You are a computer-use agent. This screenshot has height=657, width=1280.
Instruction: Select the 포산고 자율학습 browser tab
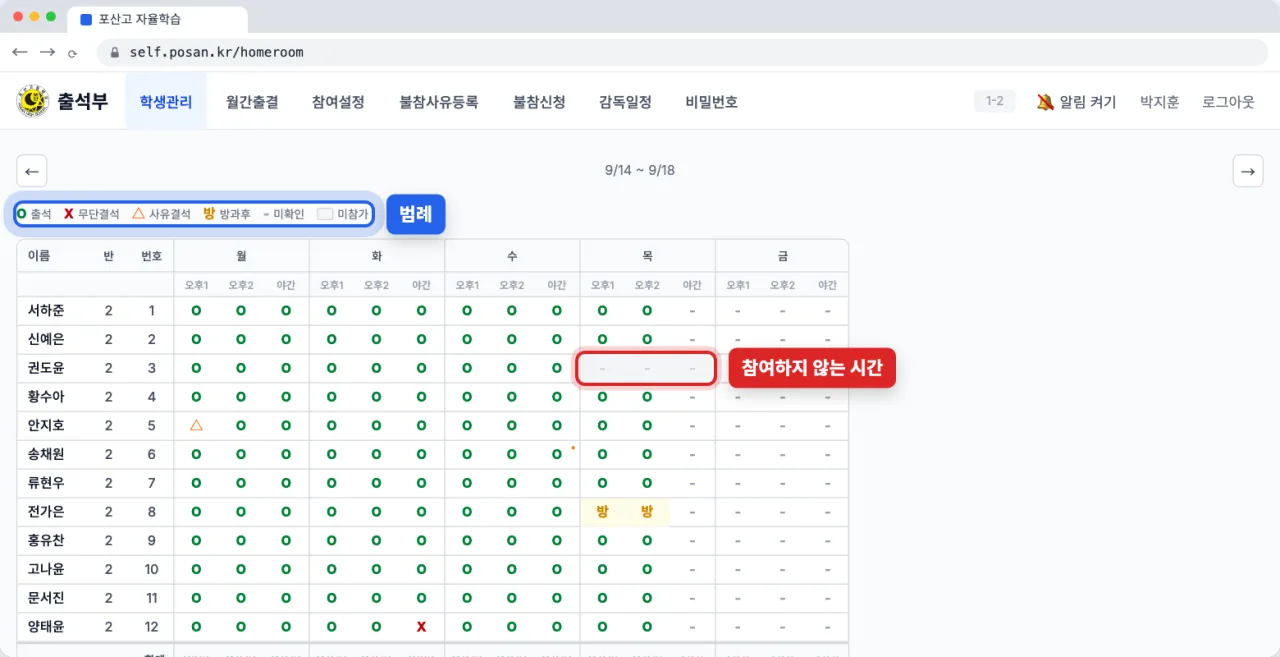157,19
